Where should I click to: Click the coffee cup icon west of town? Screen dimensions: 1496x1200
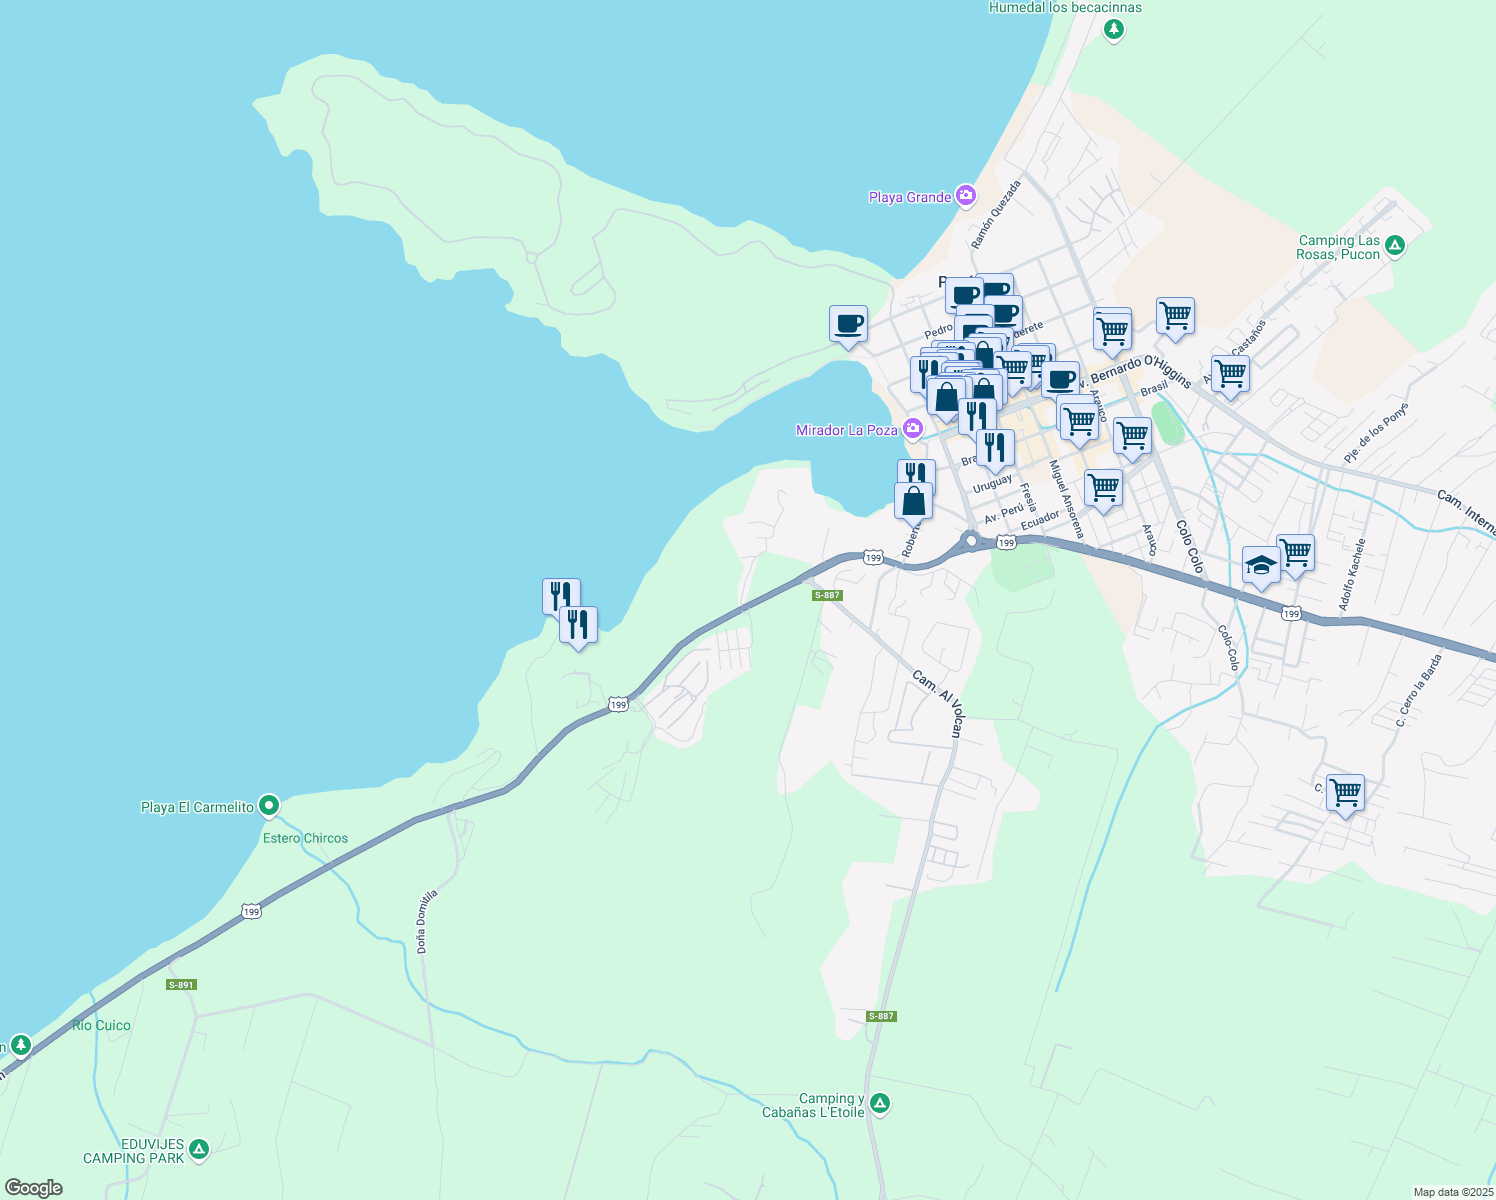[848, 322]
